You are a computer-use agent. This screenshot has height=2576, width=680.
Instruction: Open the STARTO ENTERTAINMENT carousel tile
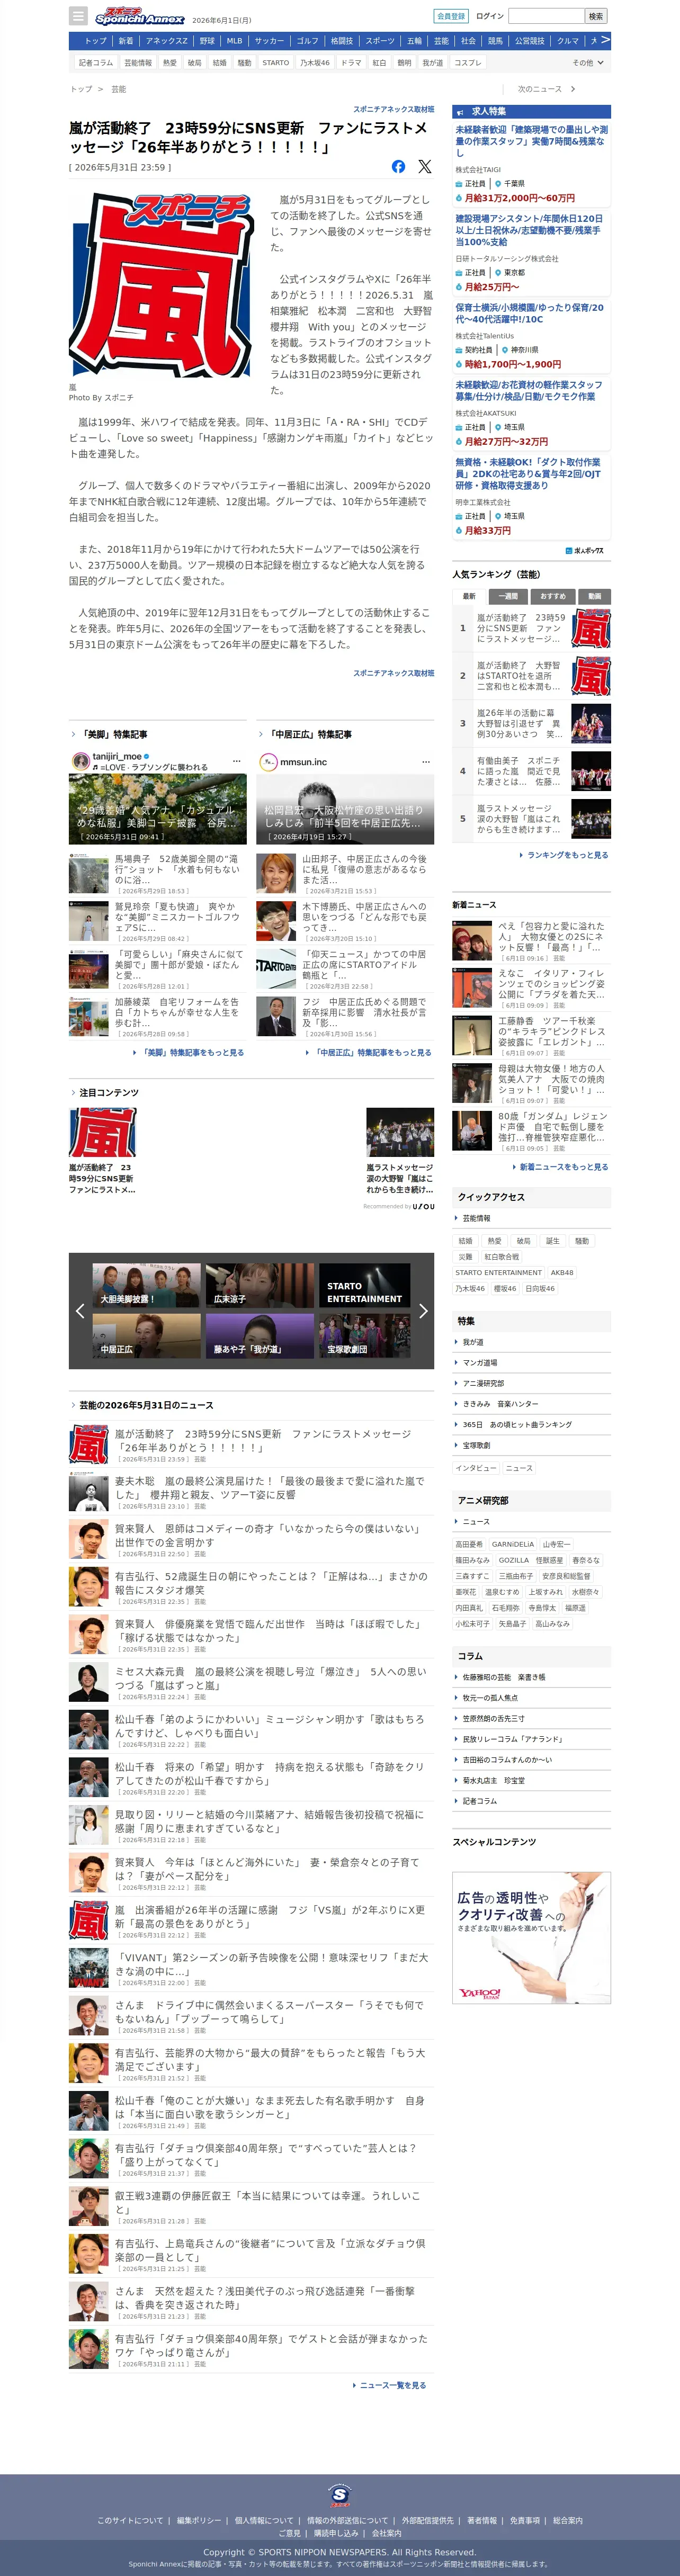(364, 1285)
